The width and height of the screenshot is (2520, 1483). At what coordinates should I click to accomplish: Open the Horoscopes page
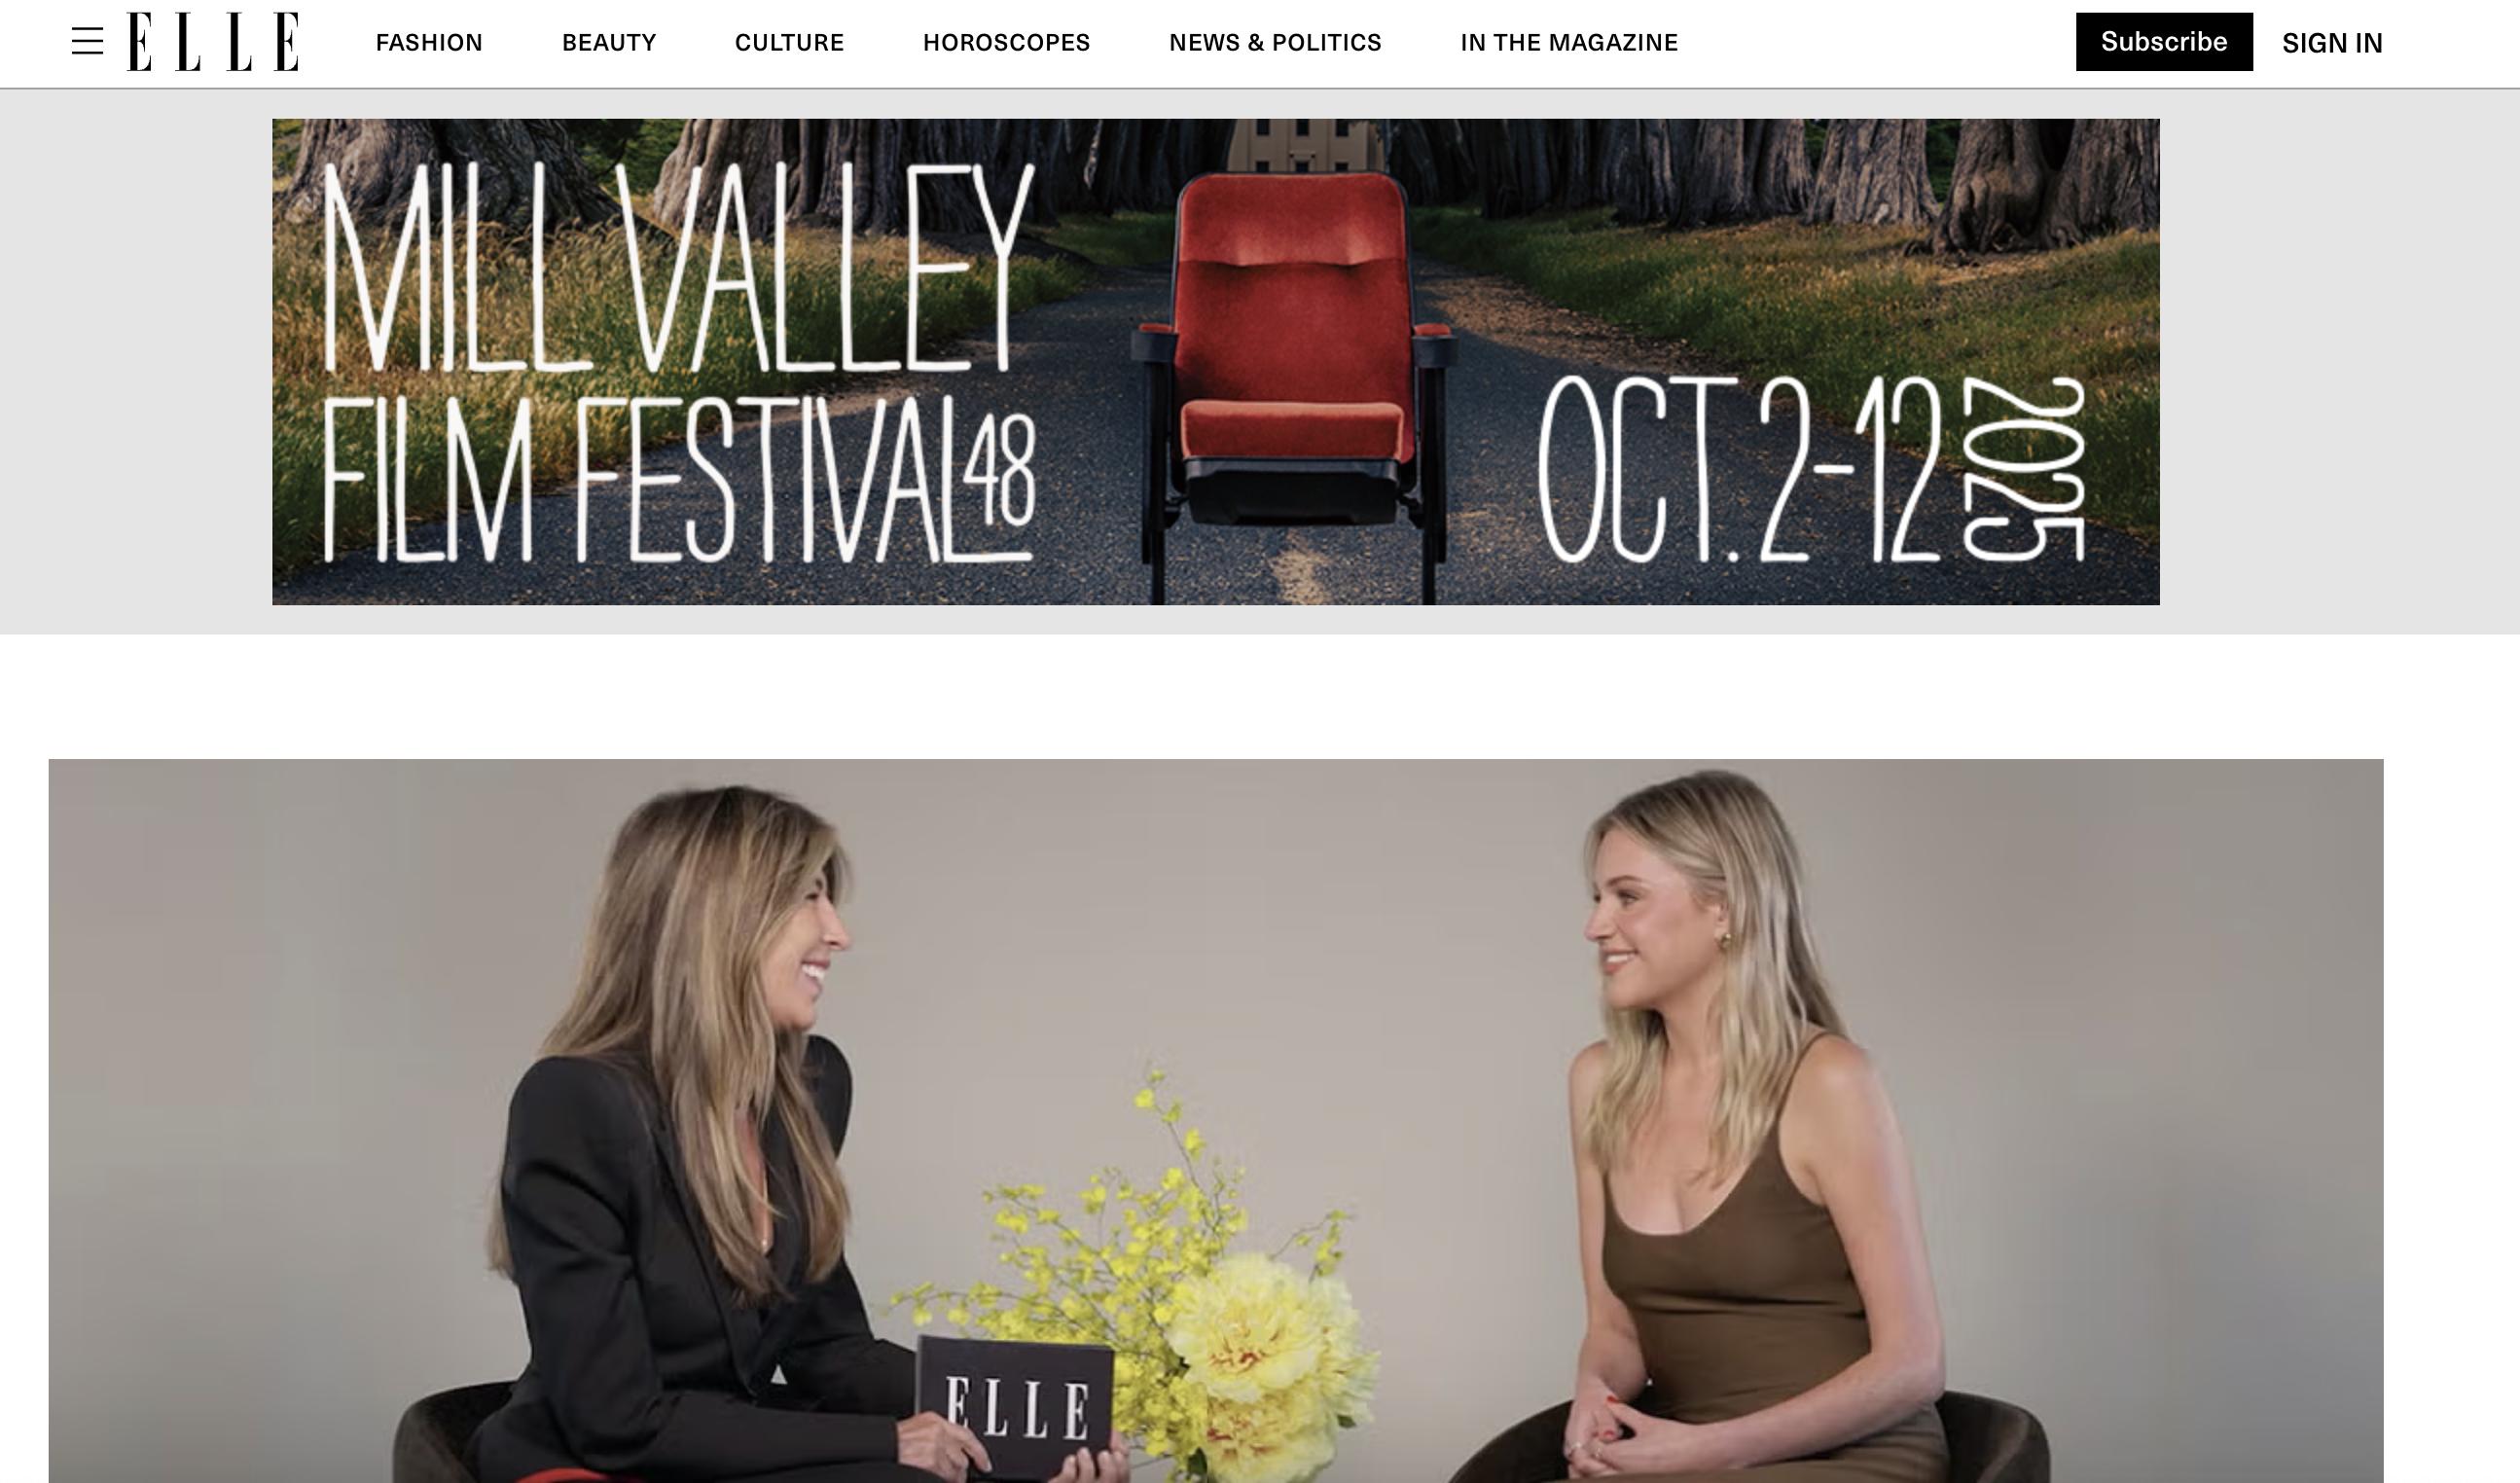(1007, 43)
